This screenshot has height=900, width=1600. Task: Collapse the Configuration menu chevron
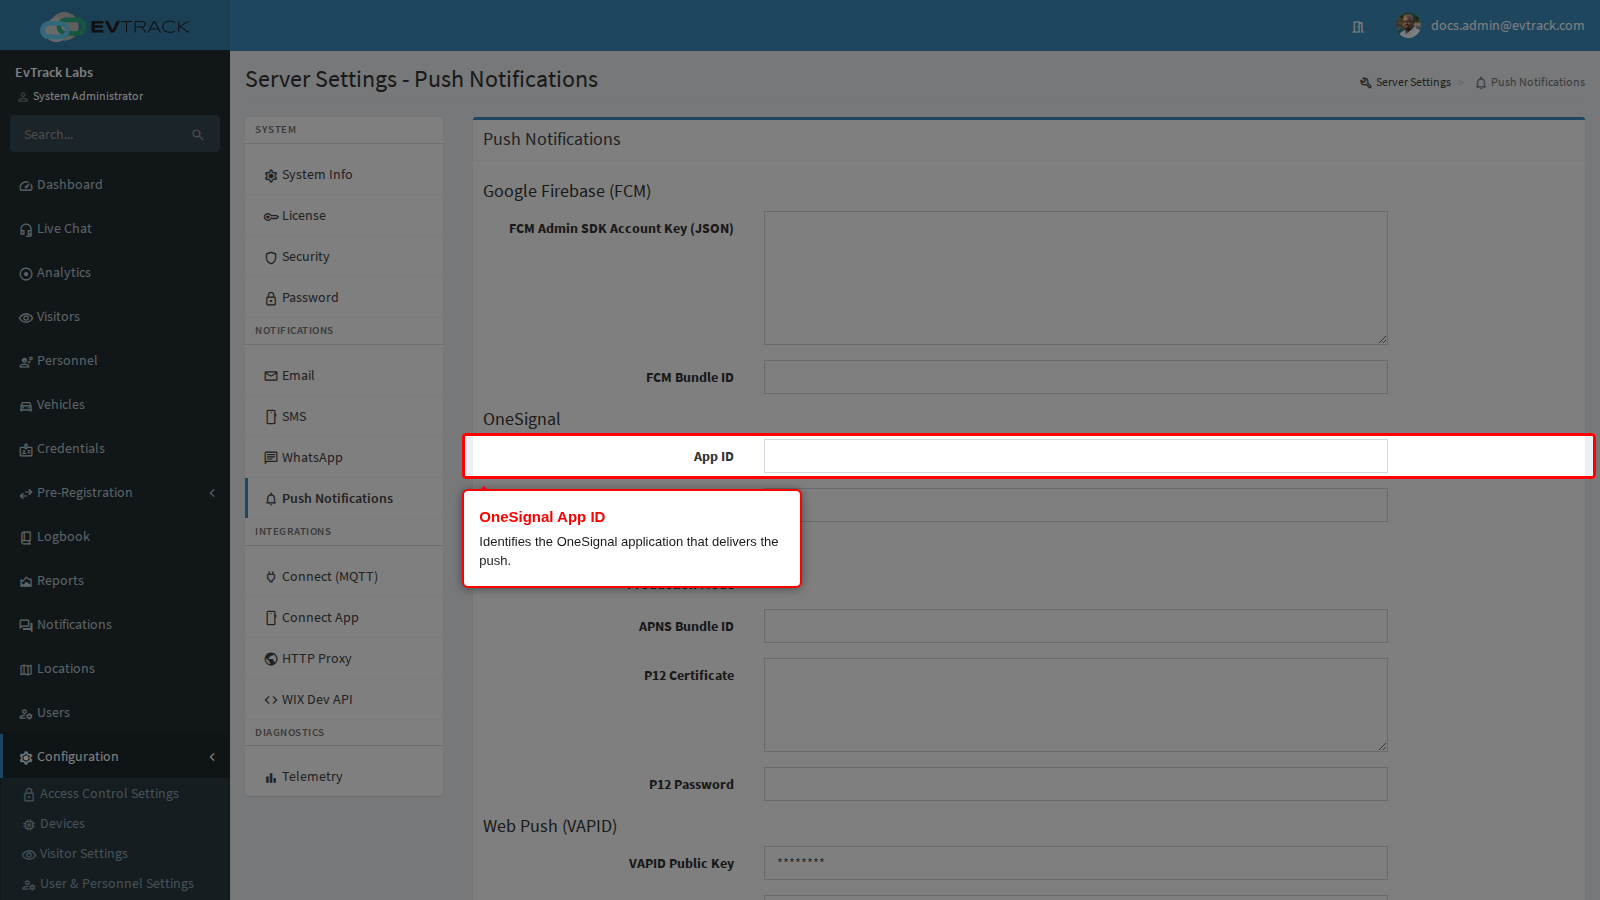coord(212,757)
